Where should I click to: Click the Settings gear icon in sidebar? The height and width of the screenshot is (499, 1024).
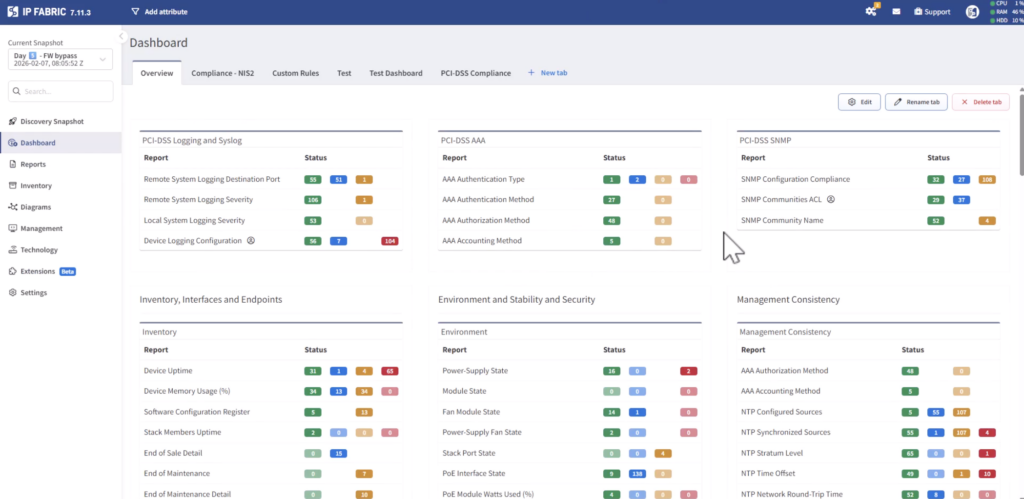click(x=12, y=293)
